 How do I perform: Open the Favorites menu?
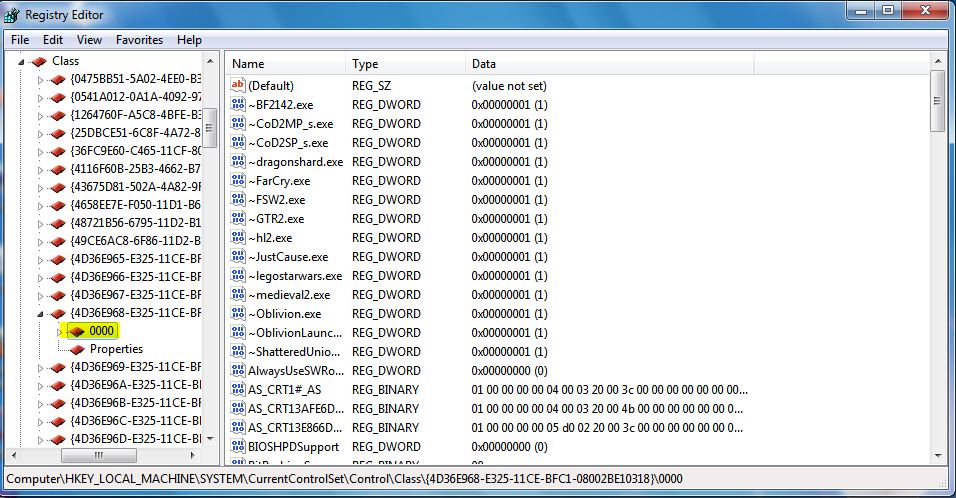pyautogui.click(x=140, y=40)
